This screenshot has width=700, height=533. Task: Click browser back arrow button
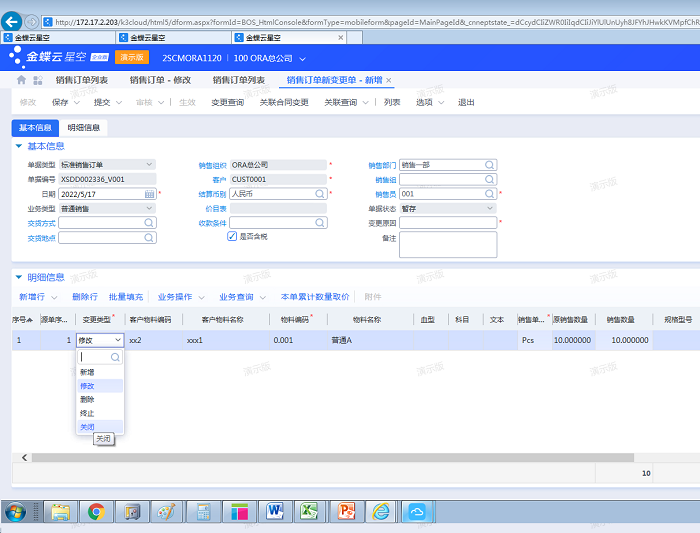point(14,21)
